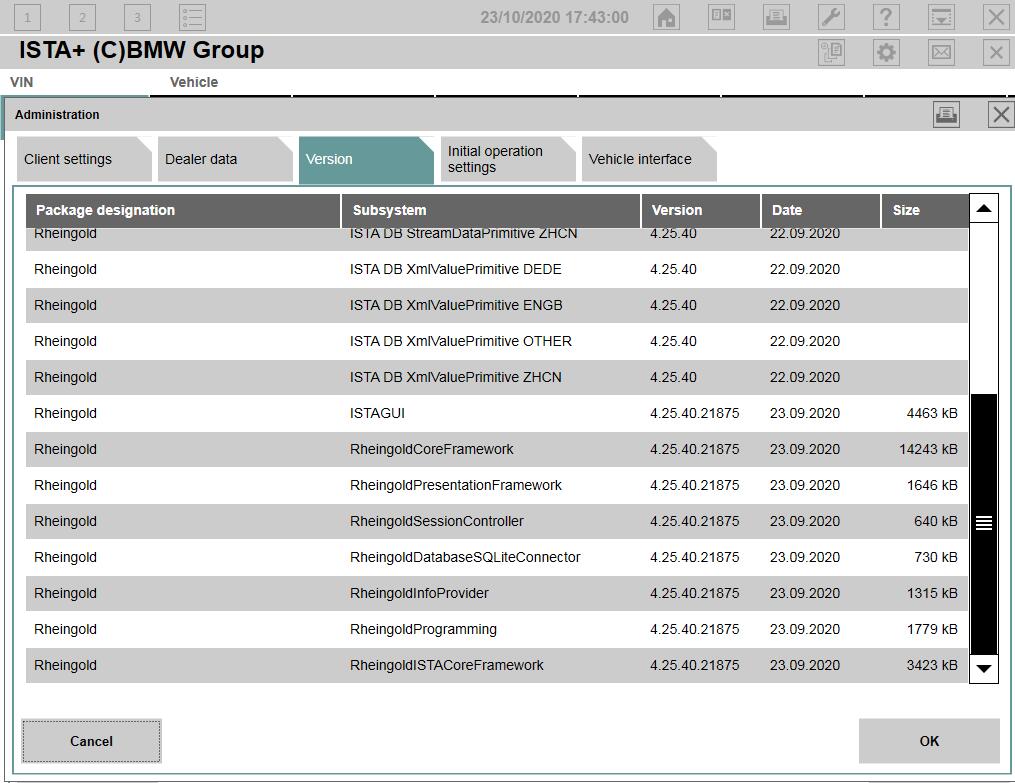Click the home icon in top toolbar
Screen dimensions: 1015x783
[x=666, y=17]
